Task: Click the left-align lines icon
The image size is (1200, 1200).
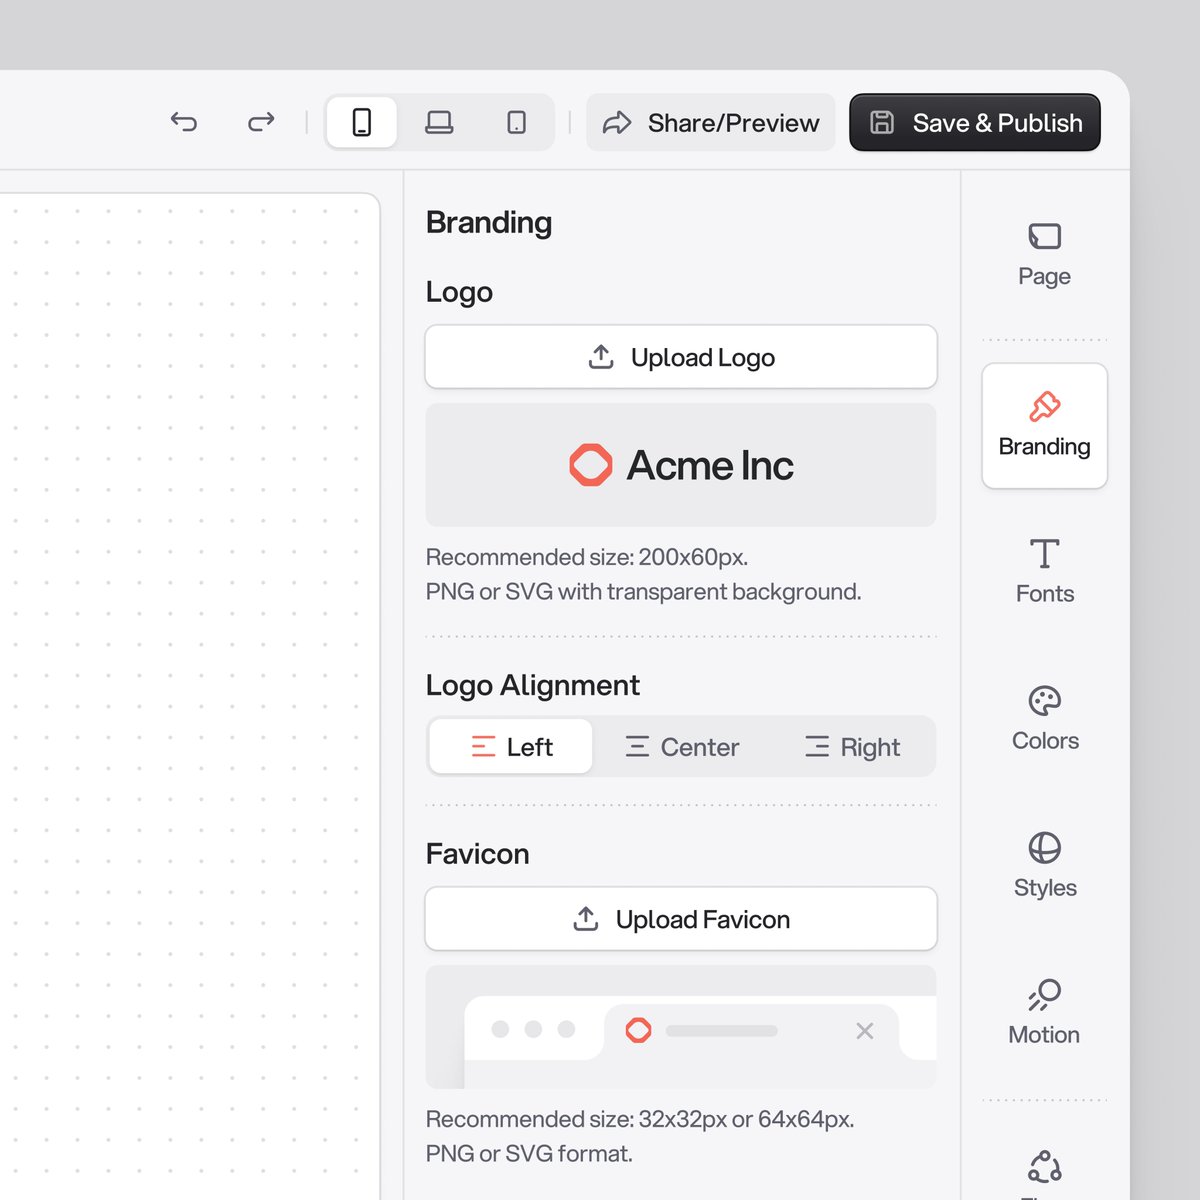Action: 483,747
